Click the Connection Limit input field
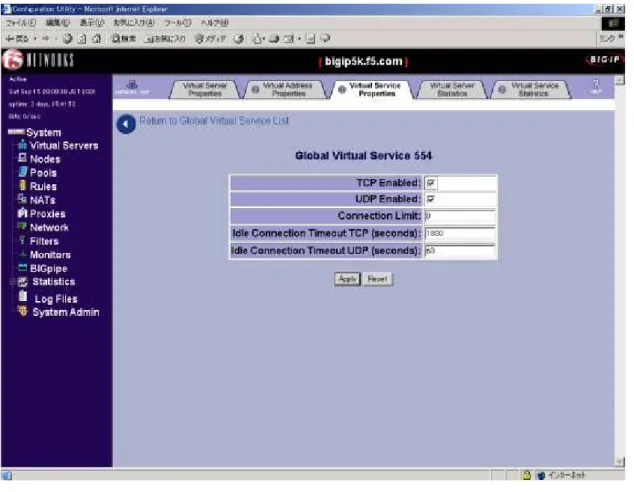This screenshot has width=634, height=492. tap(460, 216)
